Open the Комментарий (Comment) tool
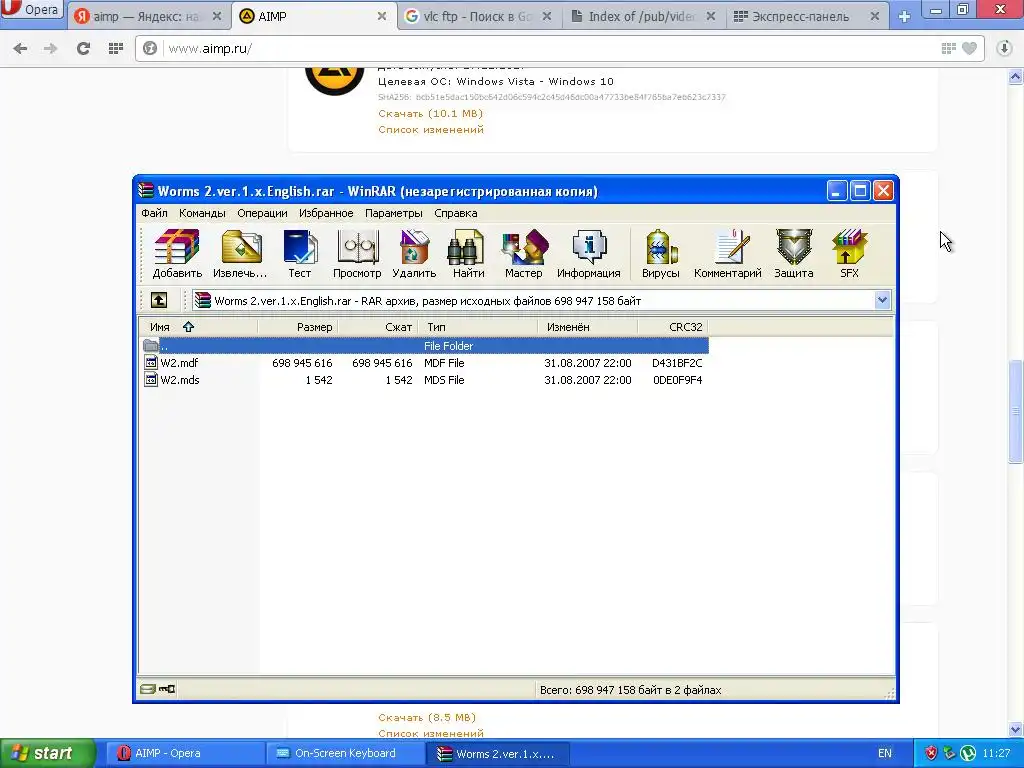 (x=728, y=254)
